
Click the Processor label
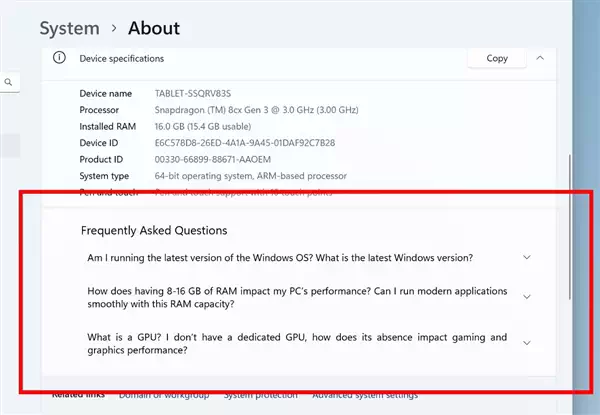(x=99, y=110)
